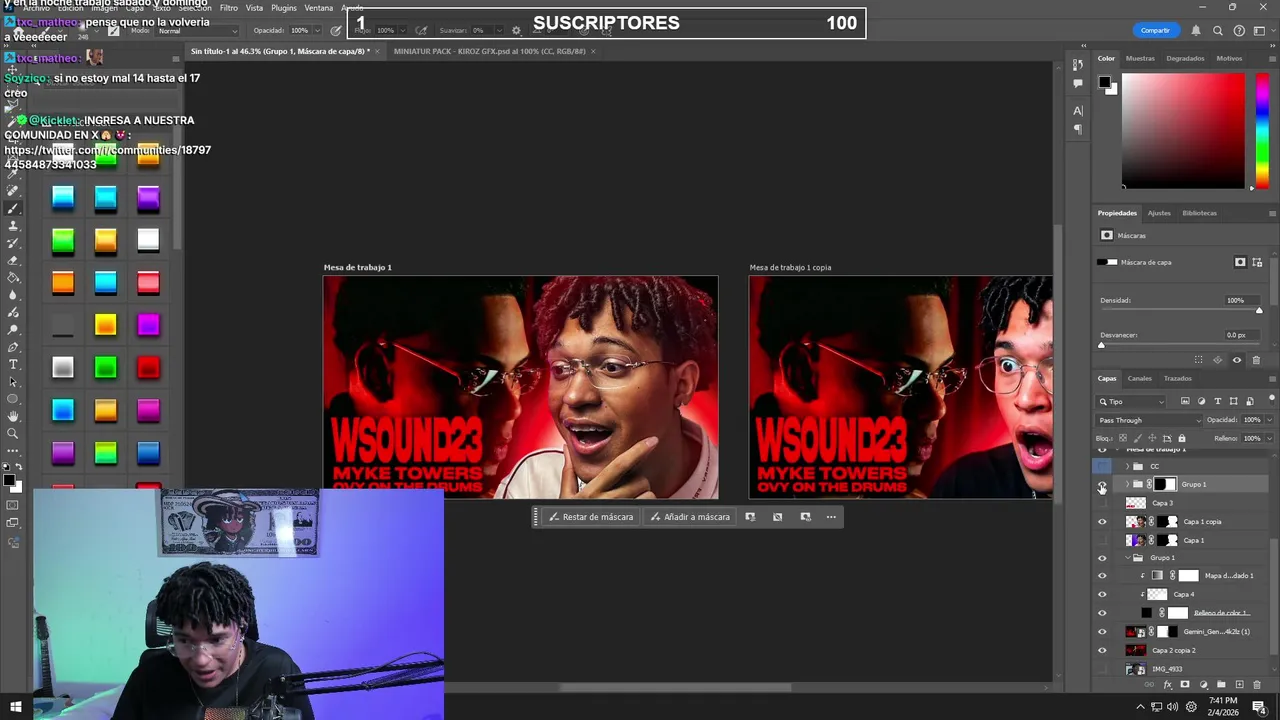
Task: Hide the Gemini_Gen layer
Action: click(1102, 632)
